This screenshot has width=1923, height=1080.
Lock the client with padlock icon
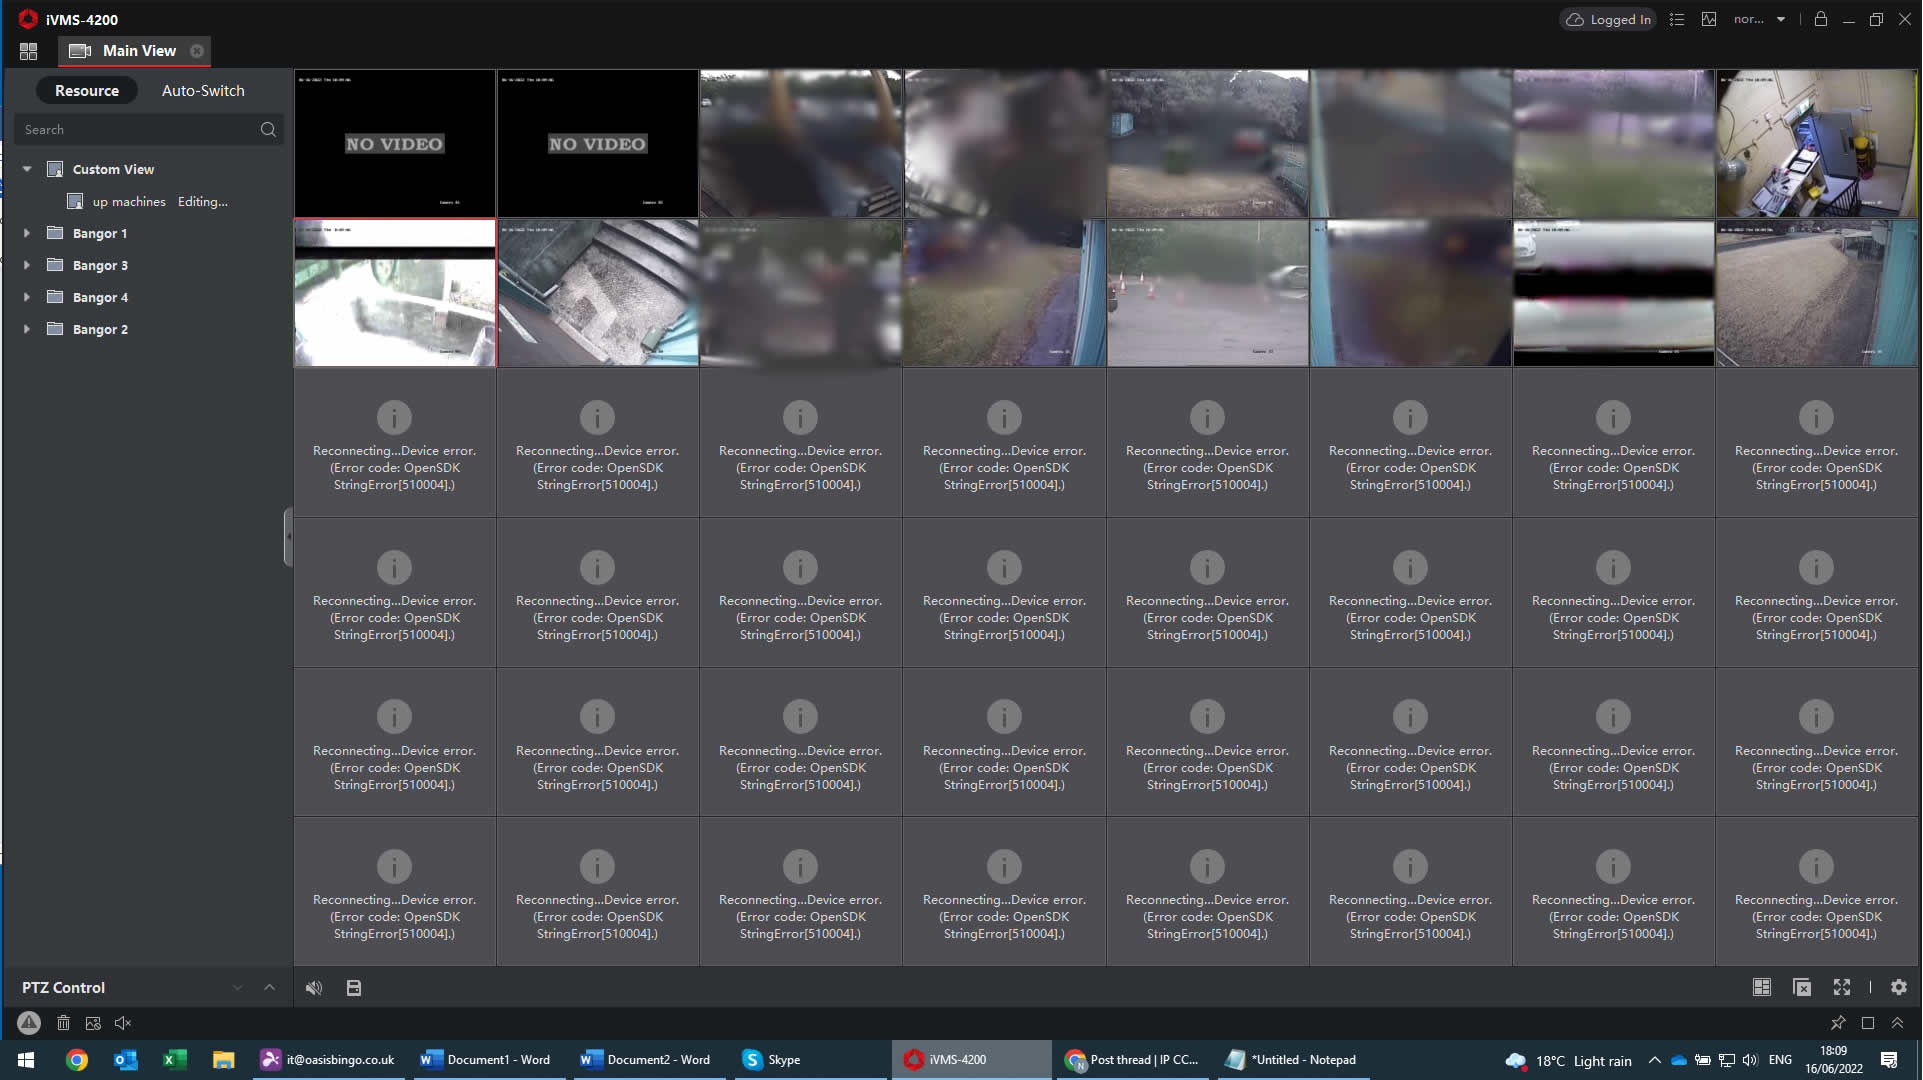[x=1821, y=20]
